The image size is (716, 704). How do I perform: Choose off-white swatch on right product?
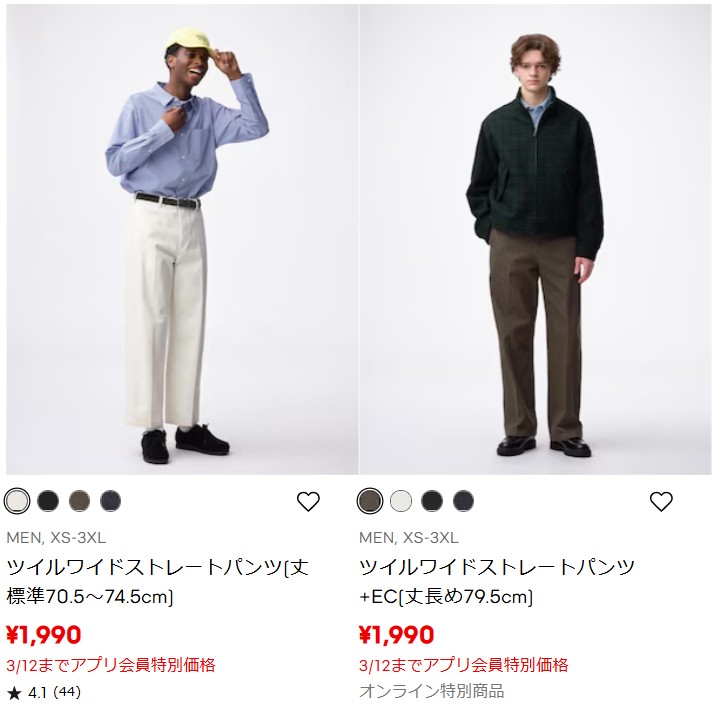click(x=401, y=501)
